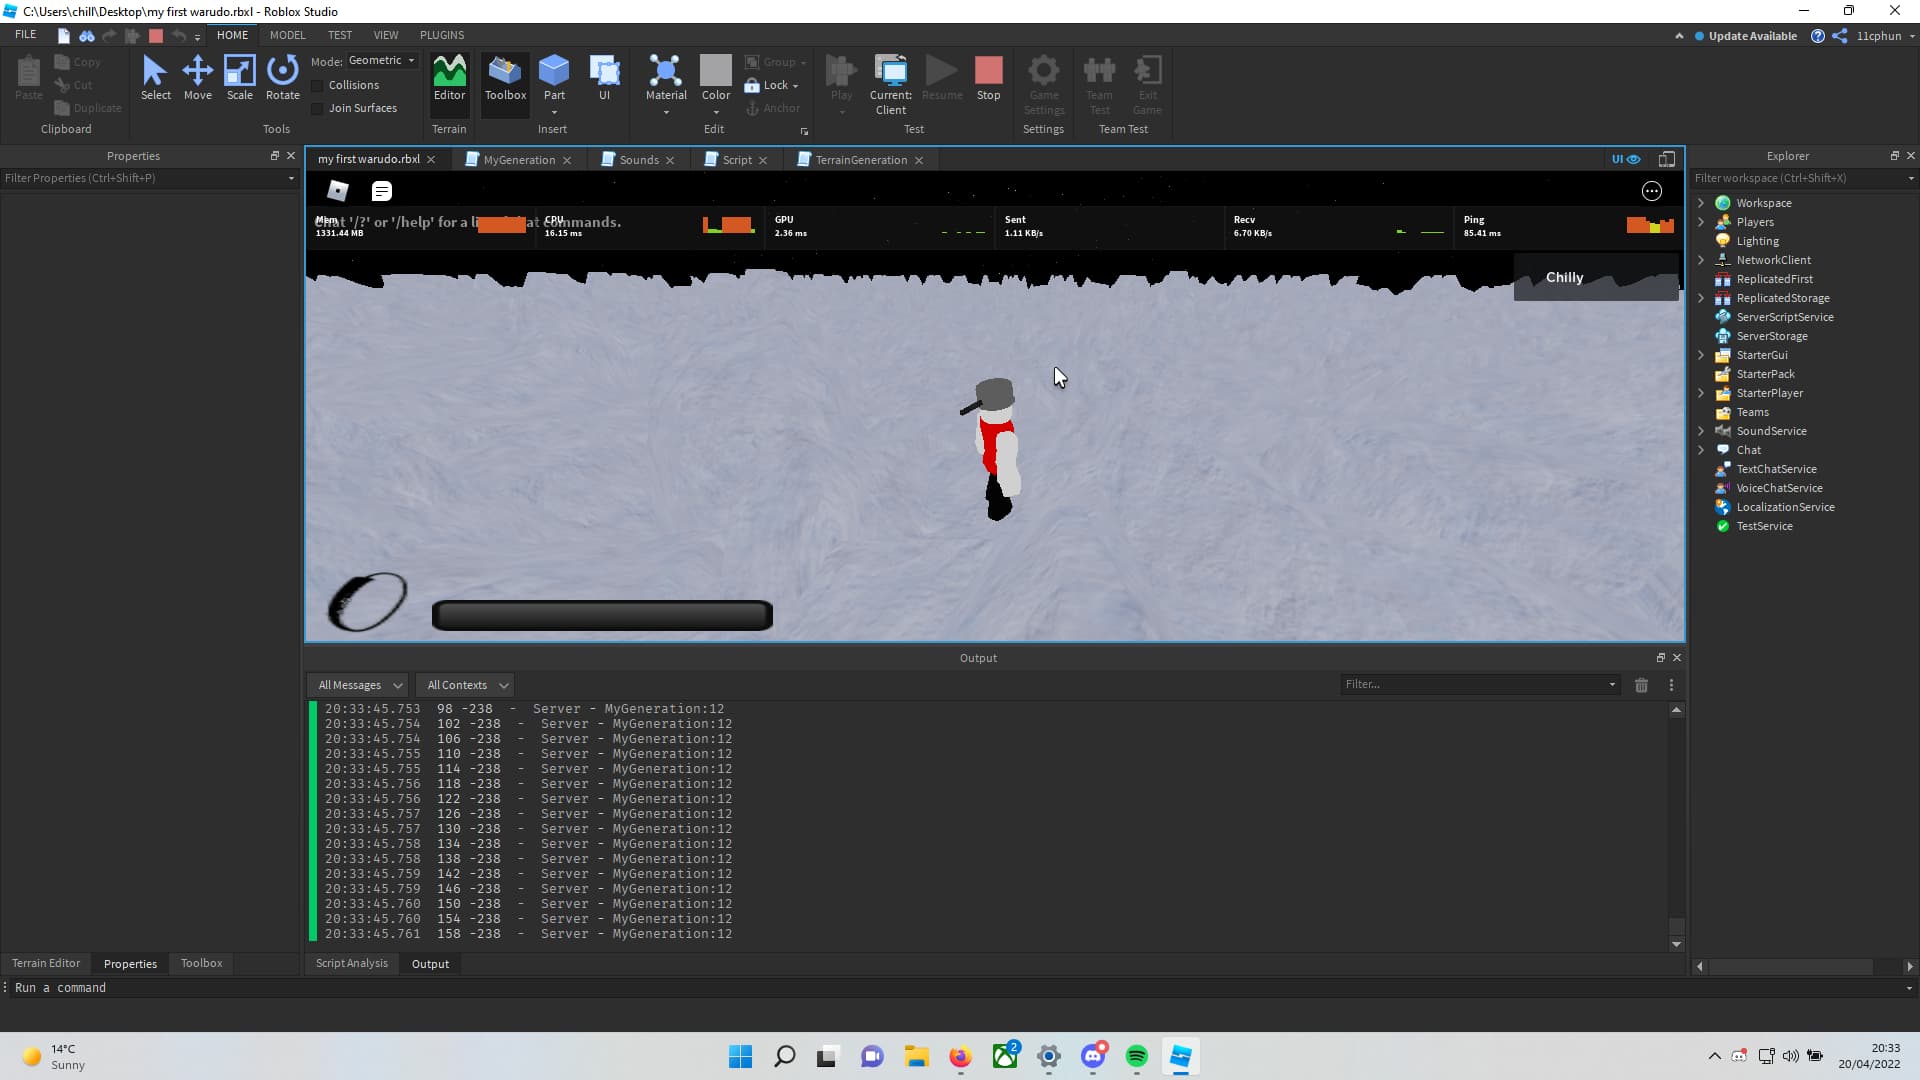Select the Scale tool
The width and height of the screenshot is (1920, 1080).
pyautogui.click(x=239, y=77)
